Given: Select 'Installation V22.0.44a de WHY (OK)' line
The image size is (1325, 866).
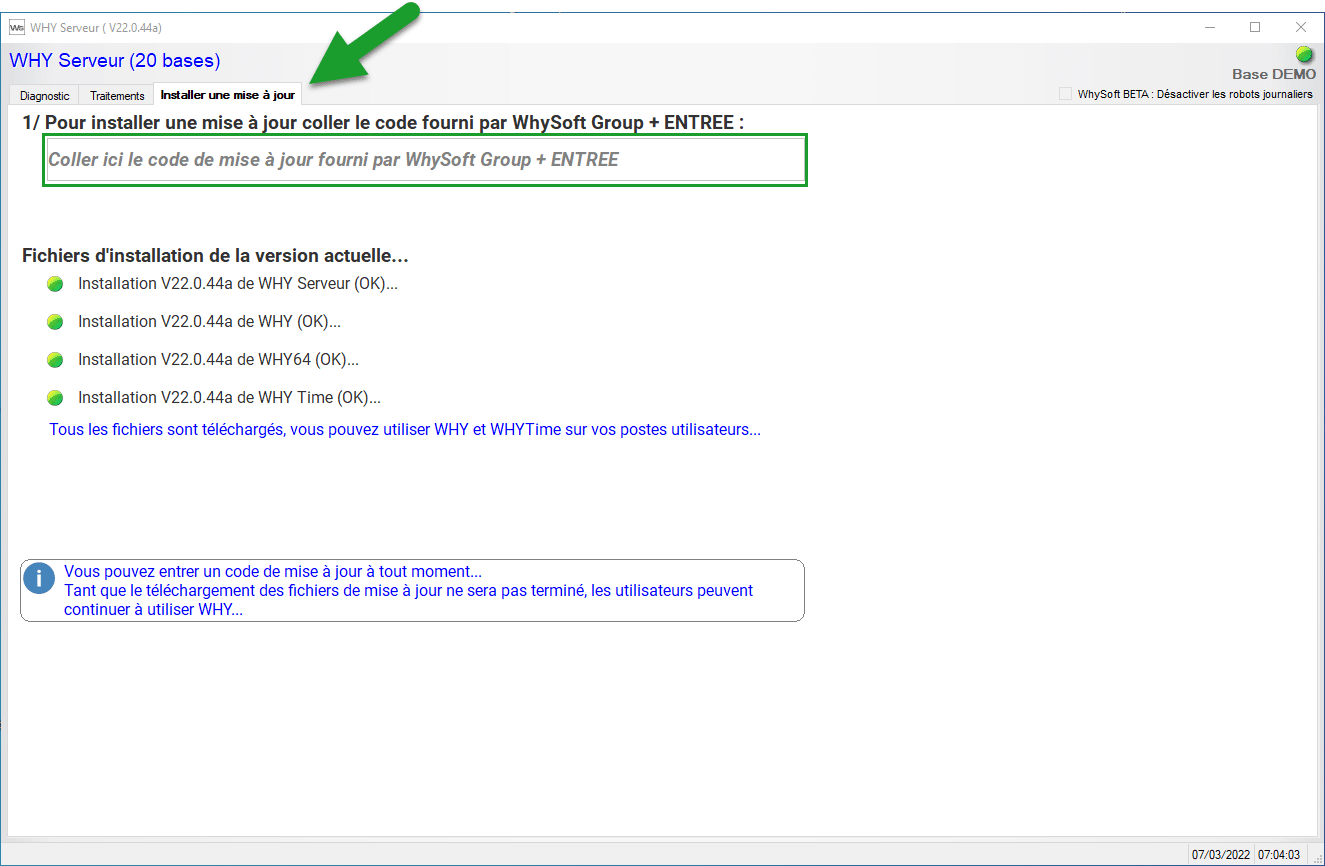Looking at the screenshot, I should [210, 322].
